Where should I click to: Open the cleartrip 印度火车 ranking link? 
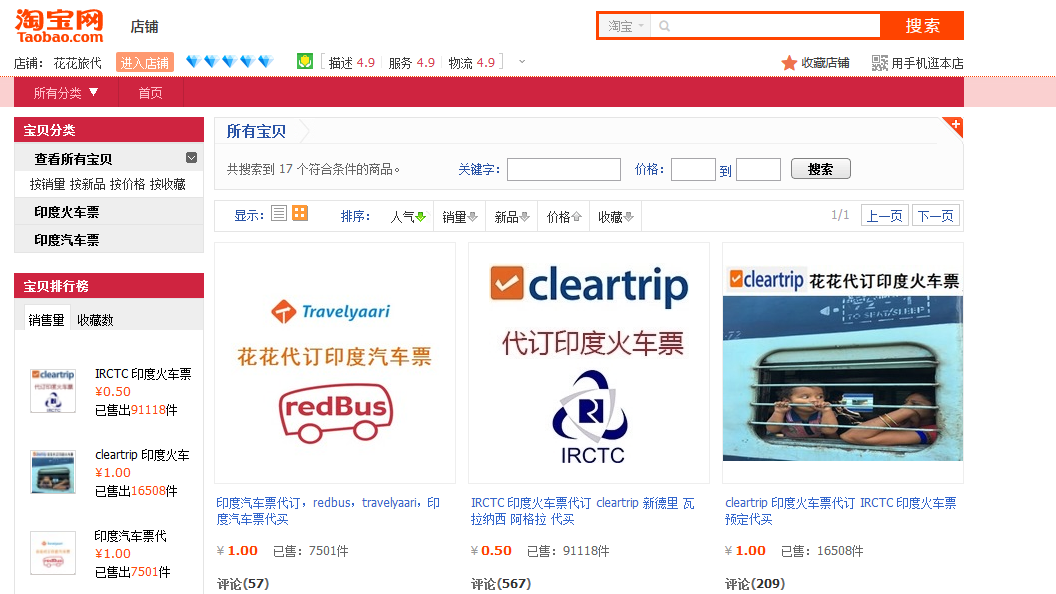click(x=142, y=455)
